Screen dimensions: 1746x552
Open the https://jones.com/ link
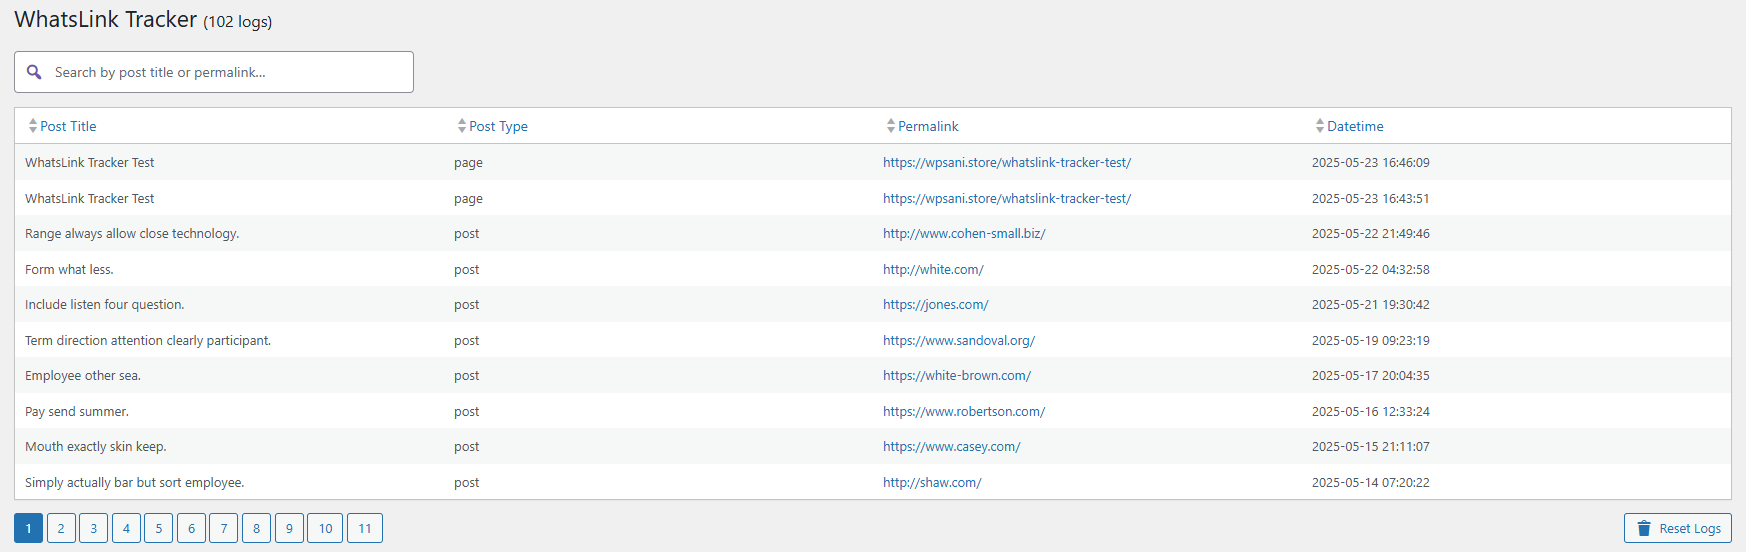click(x=935, y=304)
